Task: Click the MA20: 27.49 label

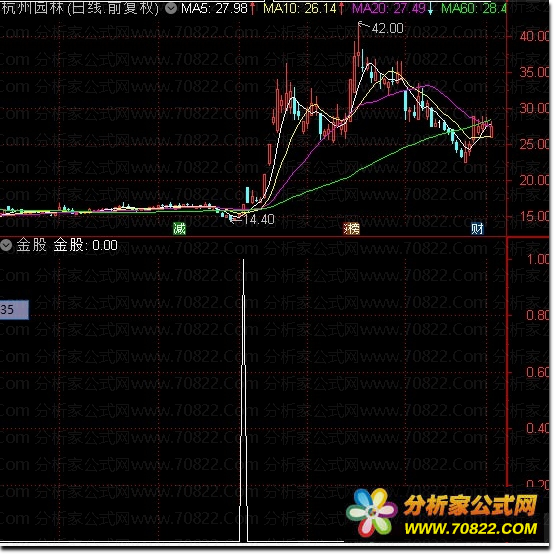Action: coord(389,8)
